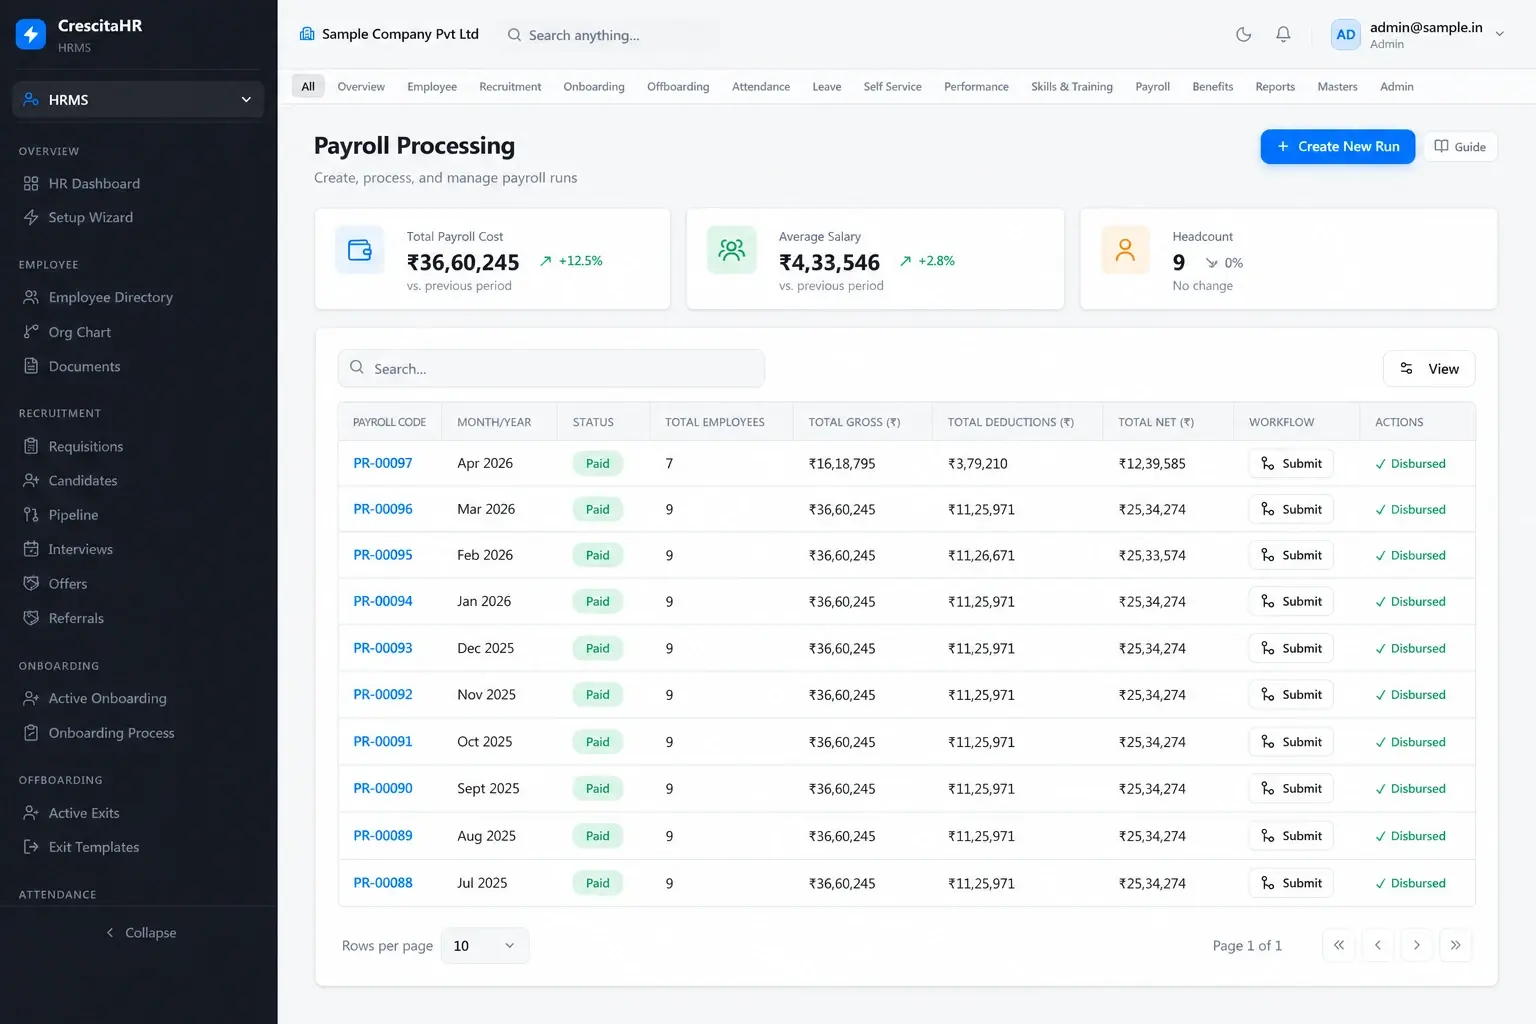Viewport: 1536px width, 1024px height.
Task: Open the View column options
Action: pos(1429,369)
